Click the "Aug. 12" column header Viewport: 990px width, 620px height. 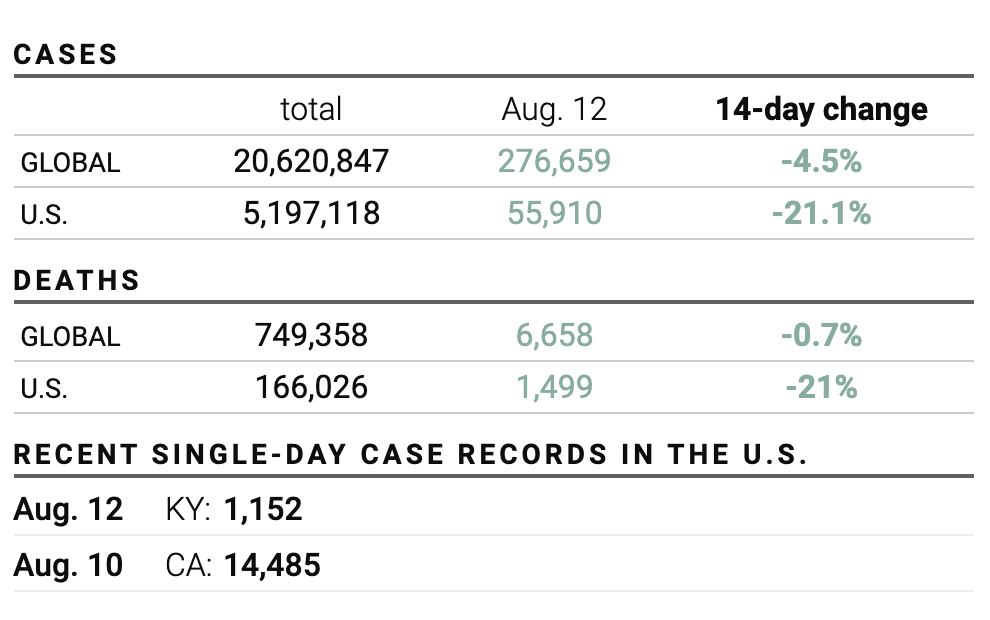point(554,109)
